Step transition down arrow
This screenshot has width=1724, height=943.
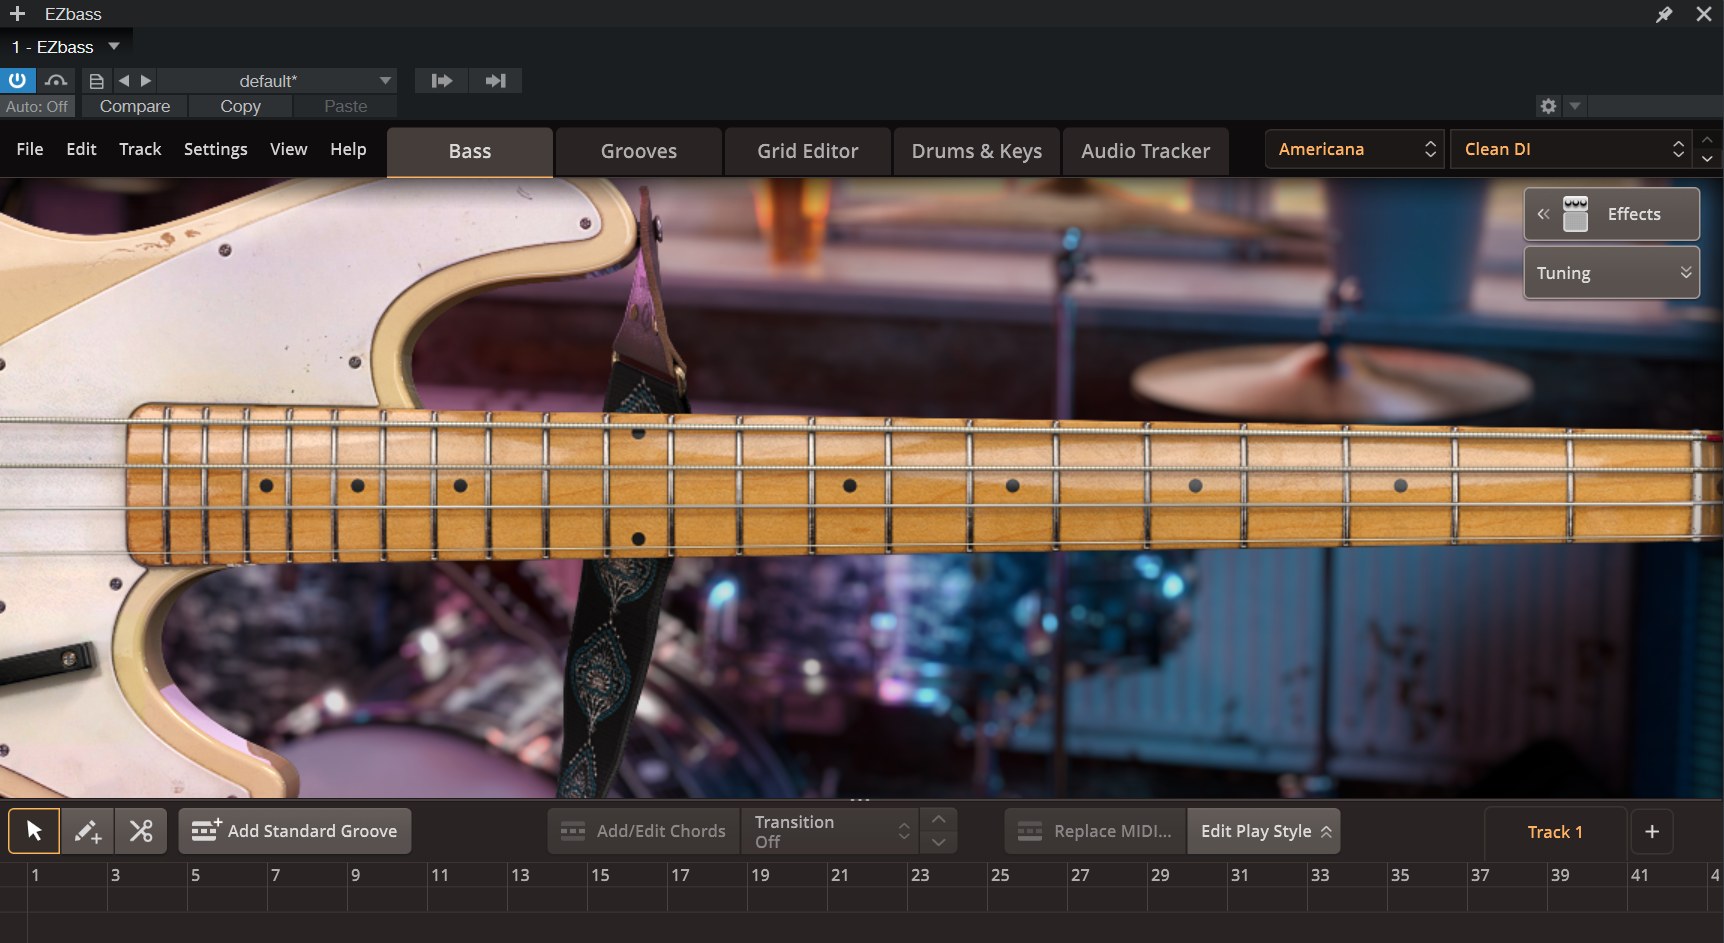[938, 843]
